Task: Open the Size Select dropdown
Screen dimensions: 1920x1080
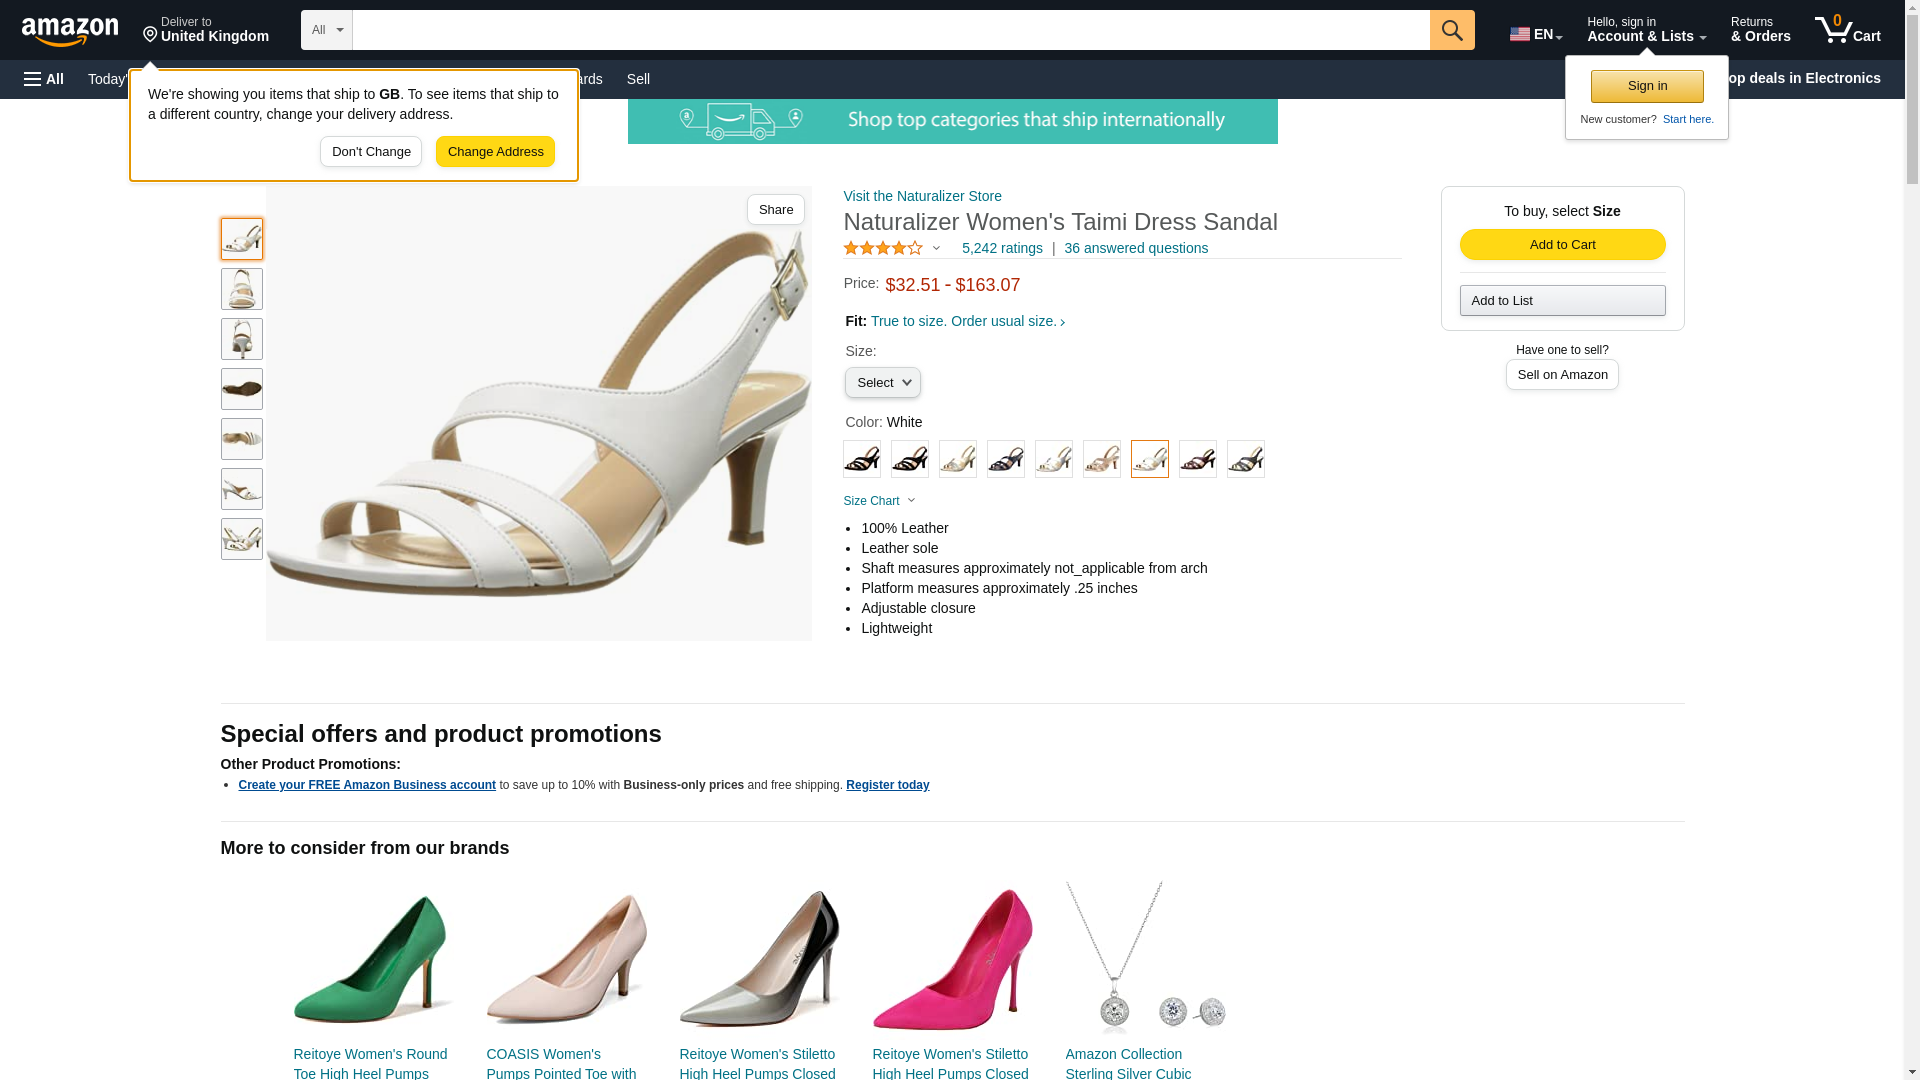Action: [x=882, y=383]
